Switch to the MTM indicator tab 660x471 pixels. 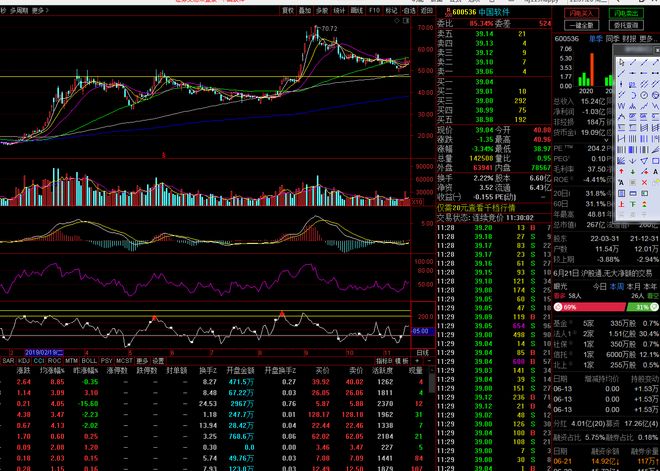tap(71, 360)
